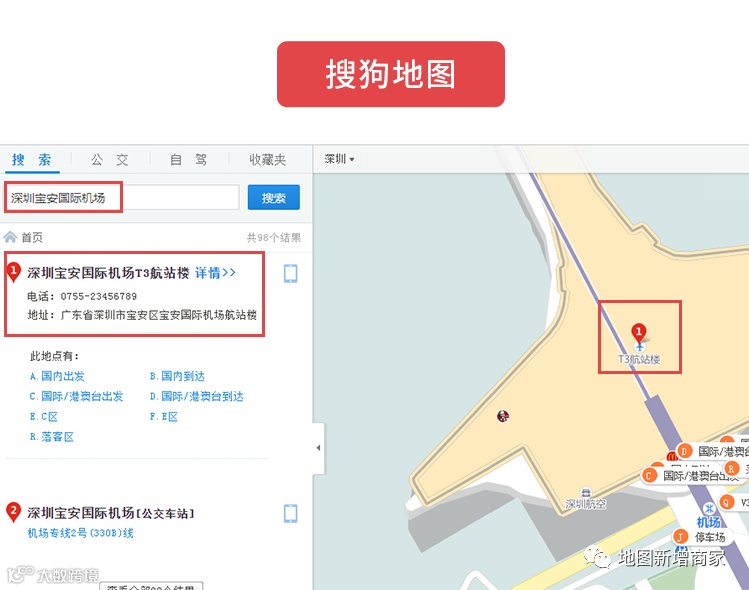The width and height of the screenshot is (749, 590).
Task: Send T3航站楼 result to phone icon
Action: click(x=290, y=273)
